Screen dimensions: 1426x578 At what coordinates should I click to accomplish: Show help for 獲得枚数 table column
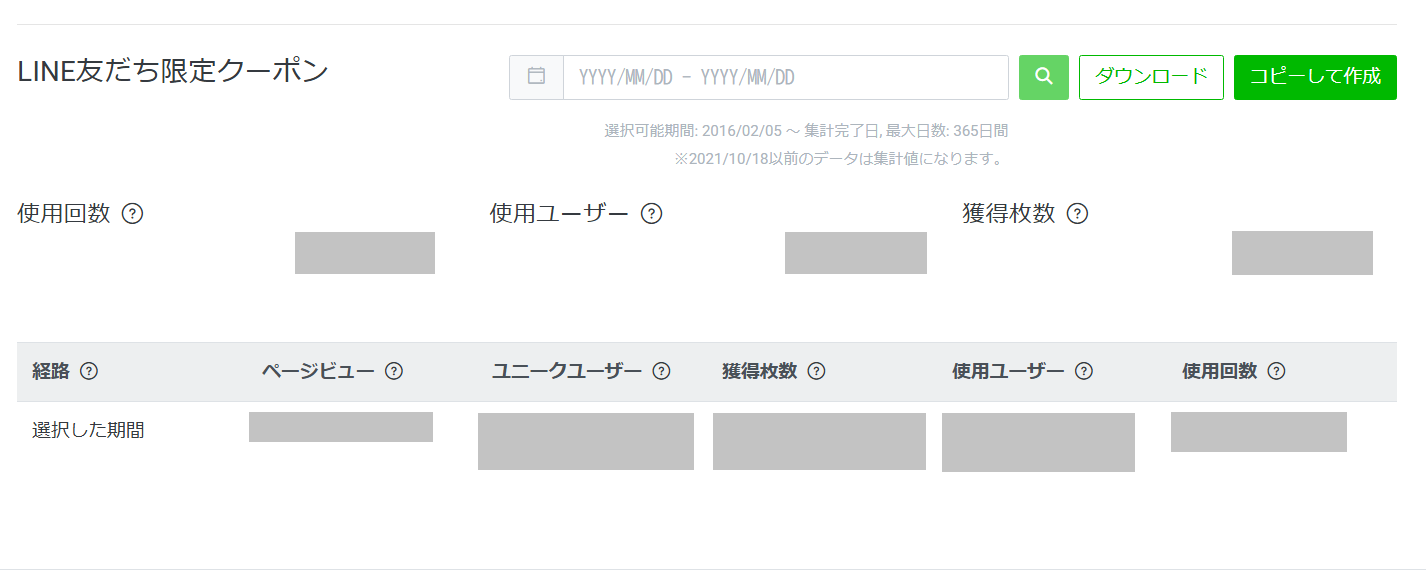pyautogui.click(x=816, y=371)
